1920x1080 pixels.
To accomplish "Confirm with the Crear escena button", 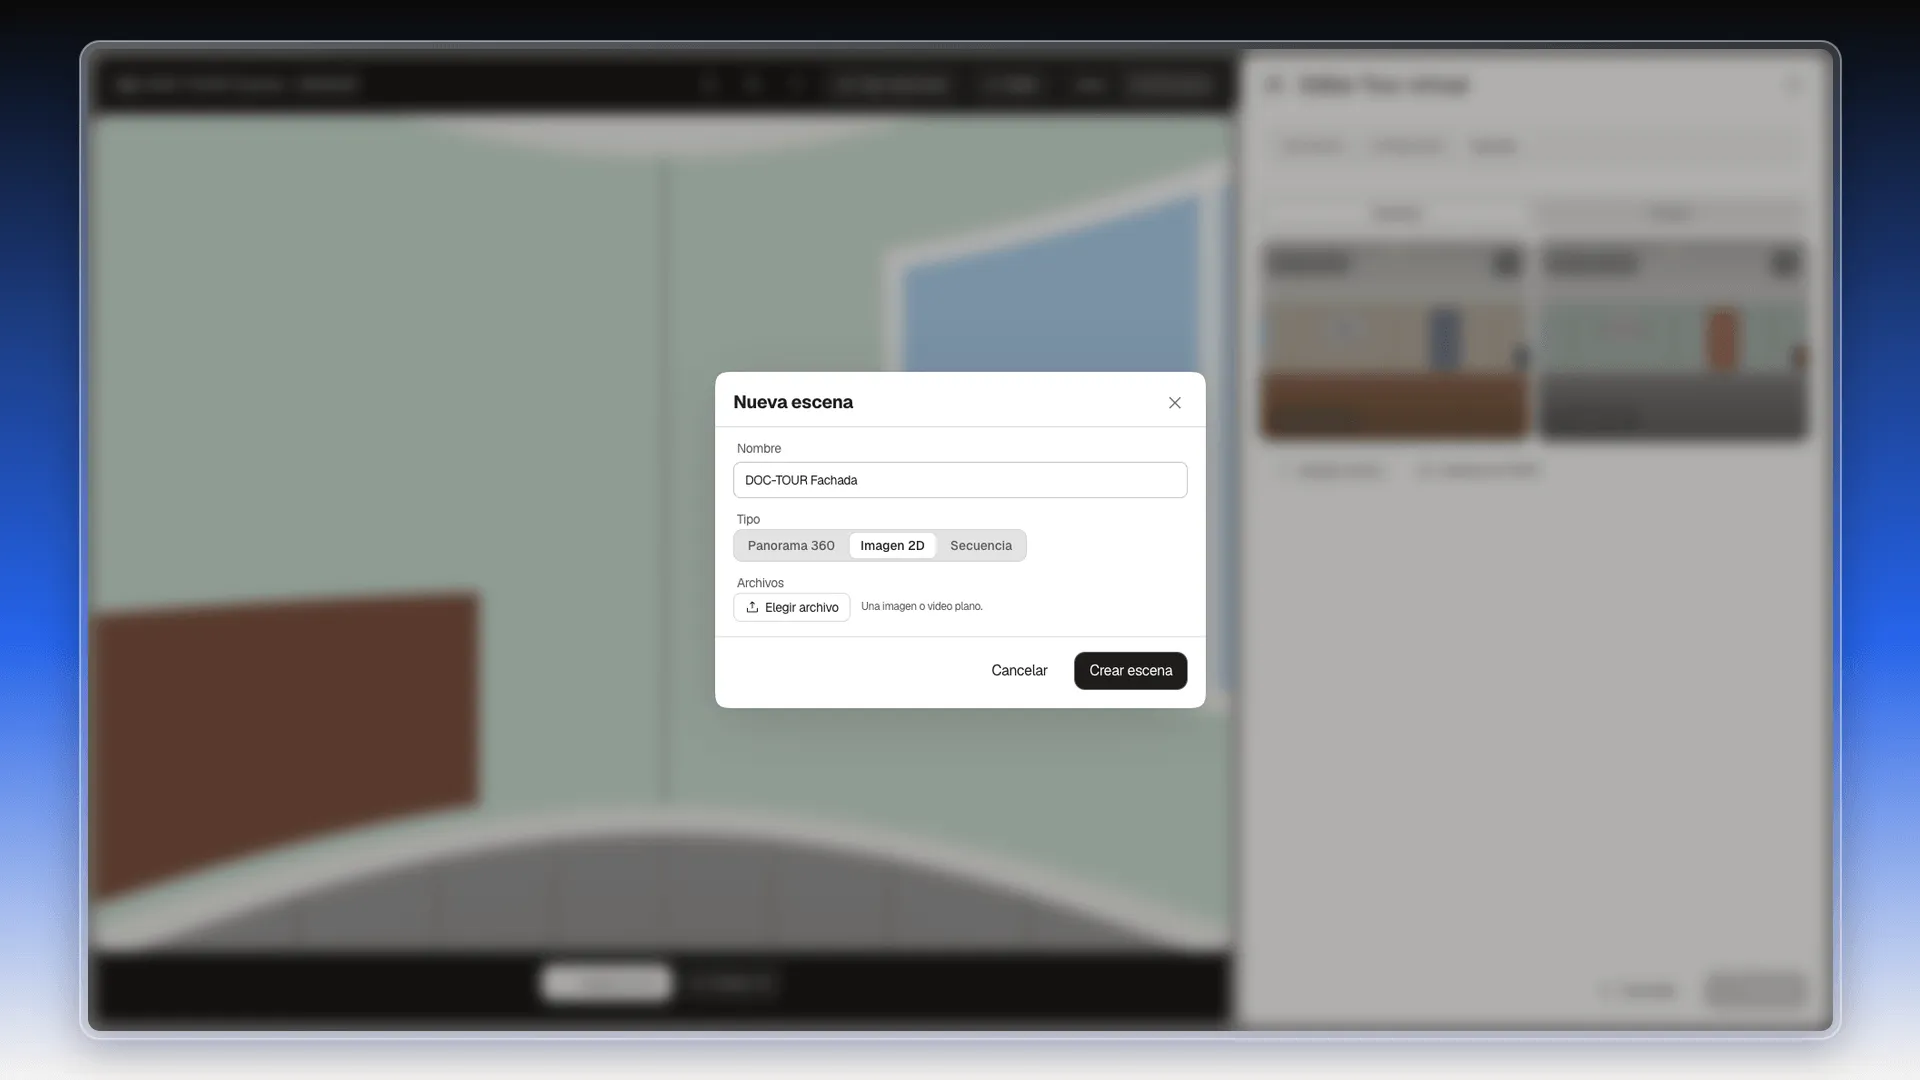I will [x=1131, y=671].
